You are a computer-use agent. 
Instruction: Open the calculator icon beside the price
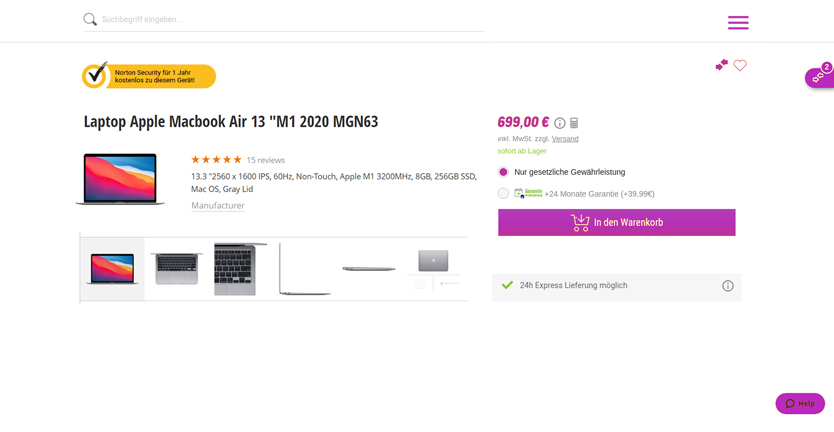(574, 123)
